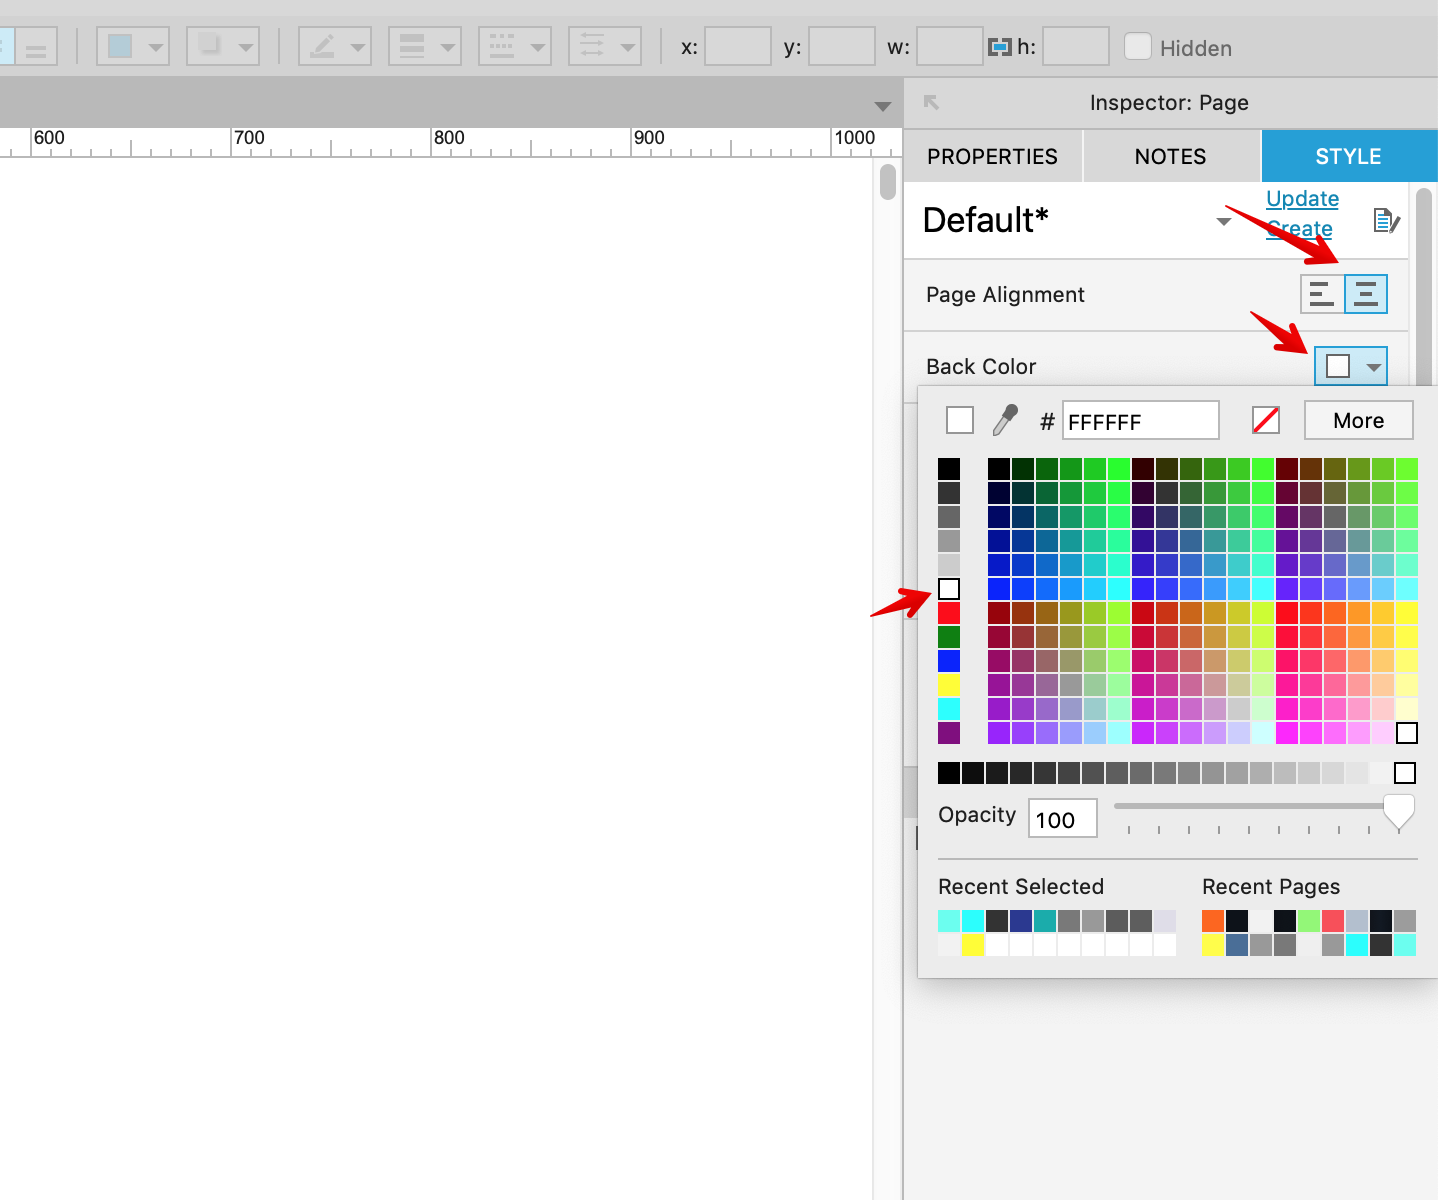Apply the line color pencil button
The height and width of the screenshot is (1200, 1438).
click(322, 46)
